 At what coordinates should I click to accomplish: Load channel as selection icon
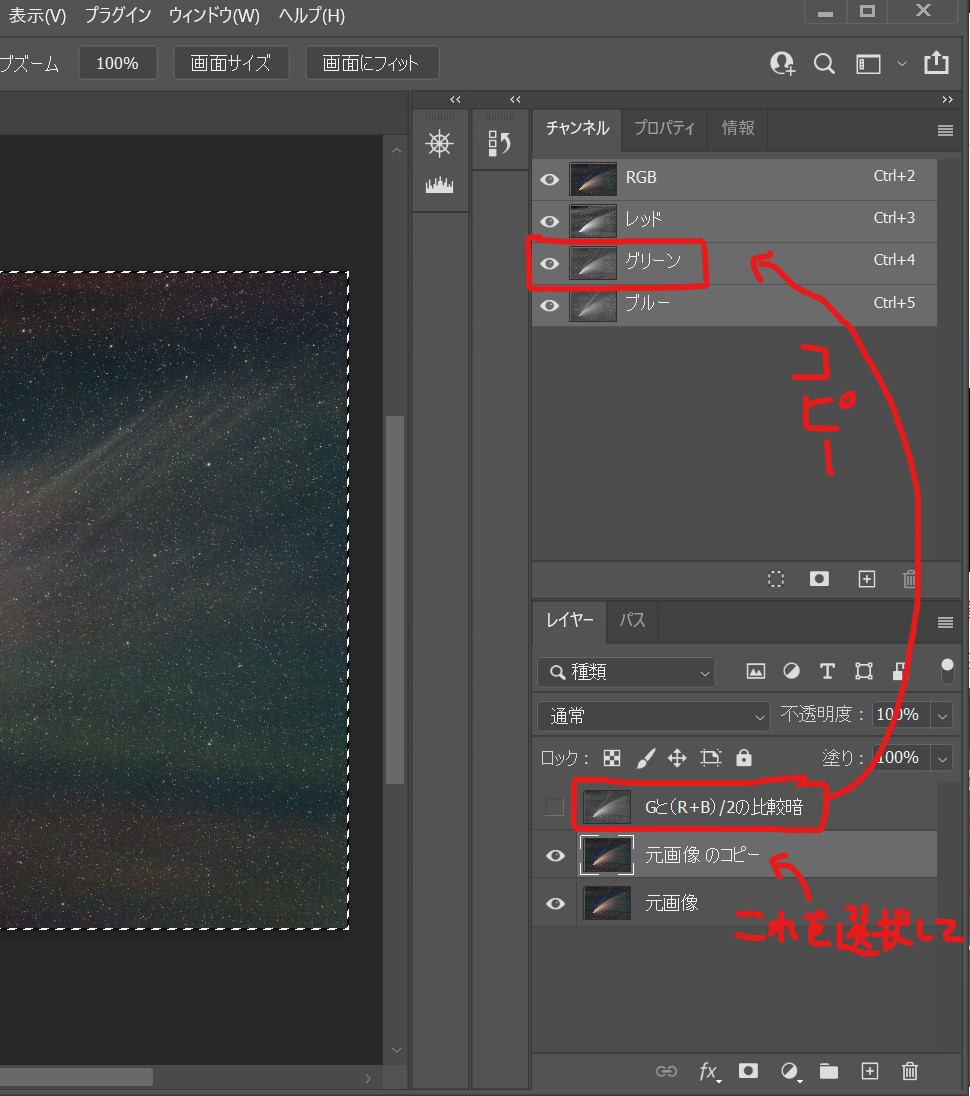click(776, 579)
